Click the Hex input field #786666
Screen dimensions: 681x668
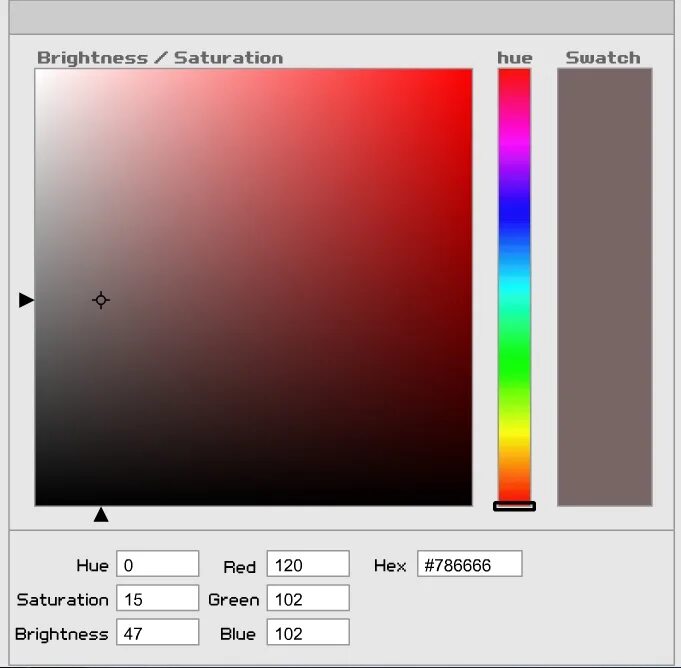(469, 564)
